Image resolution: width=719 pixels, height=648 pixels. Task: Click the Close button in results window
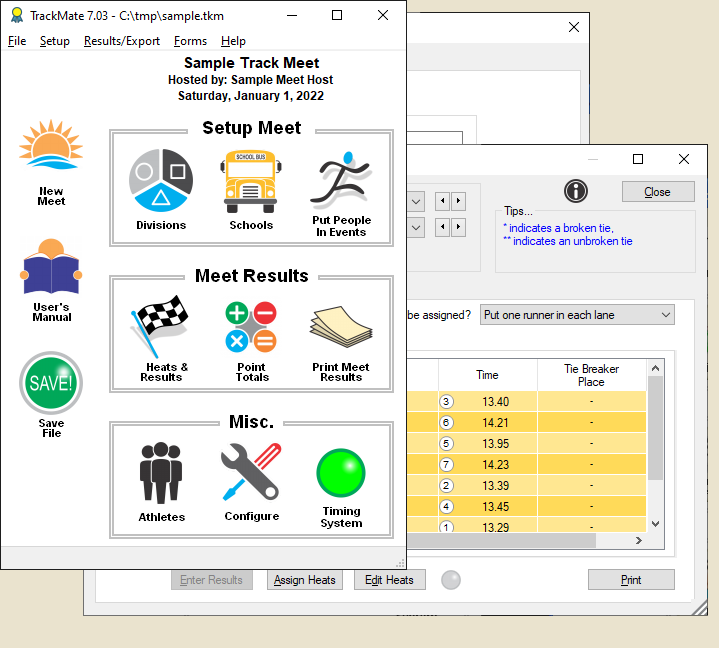tap(658, 192)
